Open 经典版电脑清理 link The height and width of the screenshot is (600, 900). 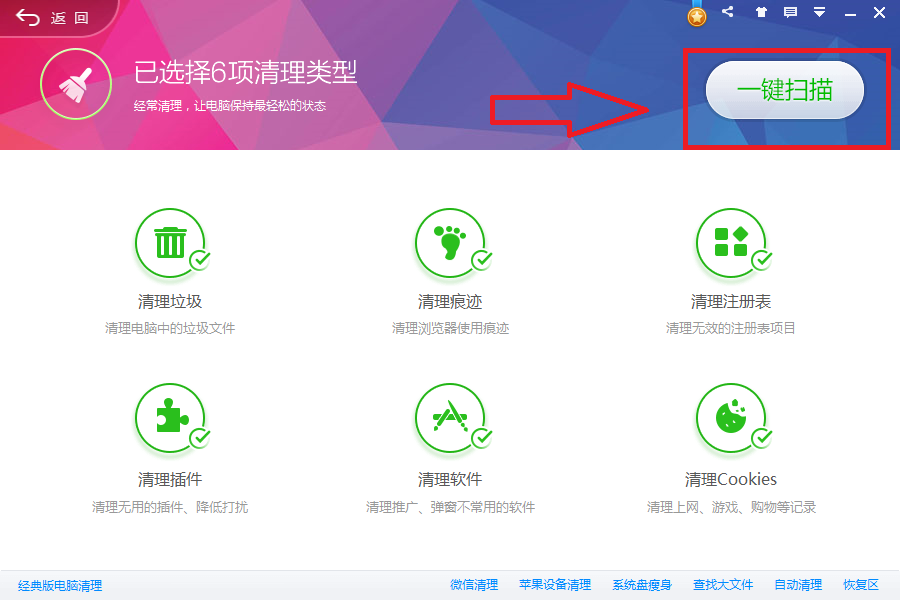pyautogui.click(x=60, y=585)
